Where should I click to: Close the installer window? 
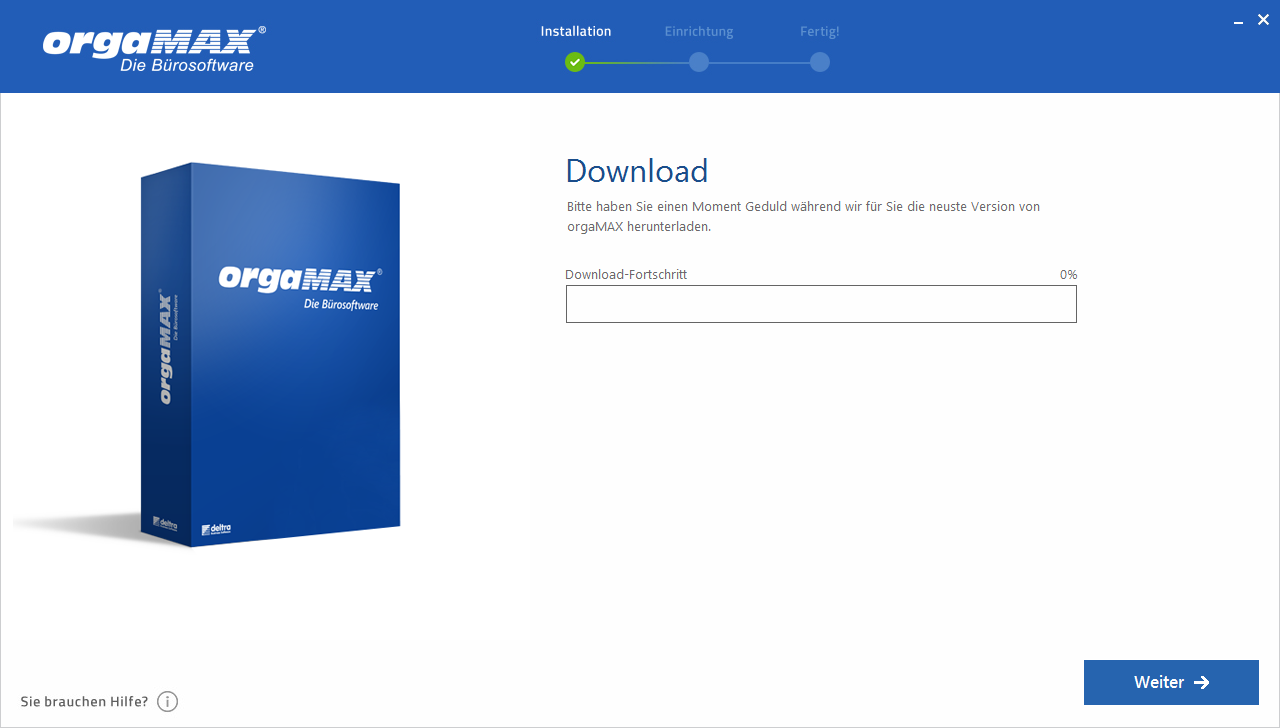click(x=1263, y=19)
